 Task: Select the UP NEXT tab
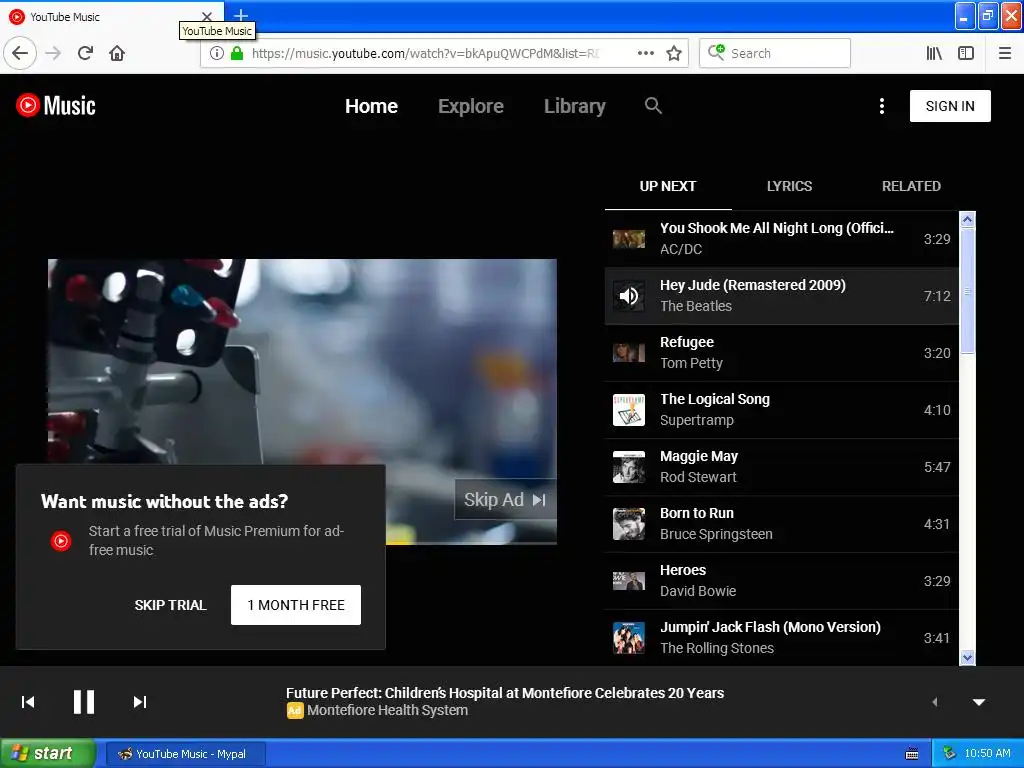(667, 186)
